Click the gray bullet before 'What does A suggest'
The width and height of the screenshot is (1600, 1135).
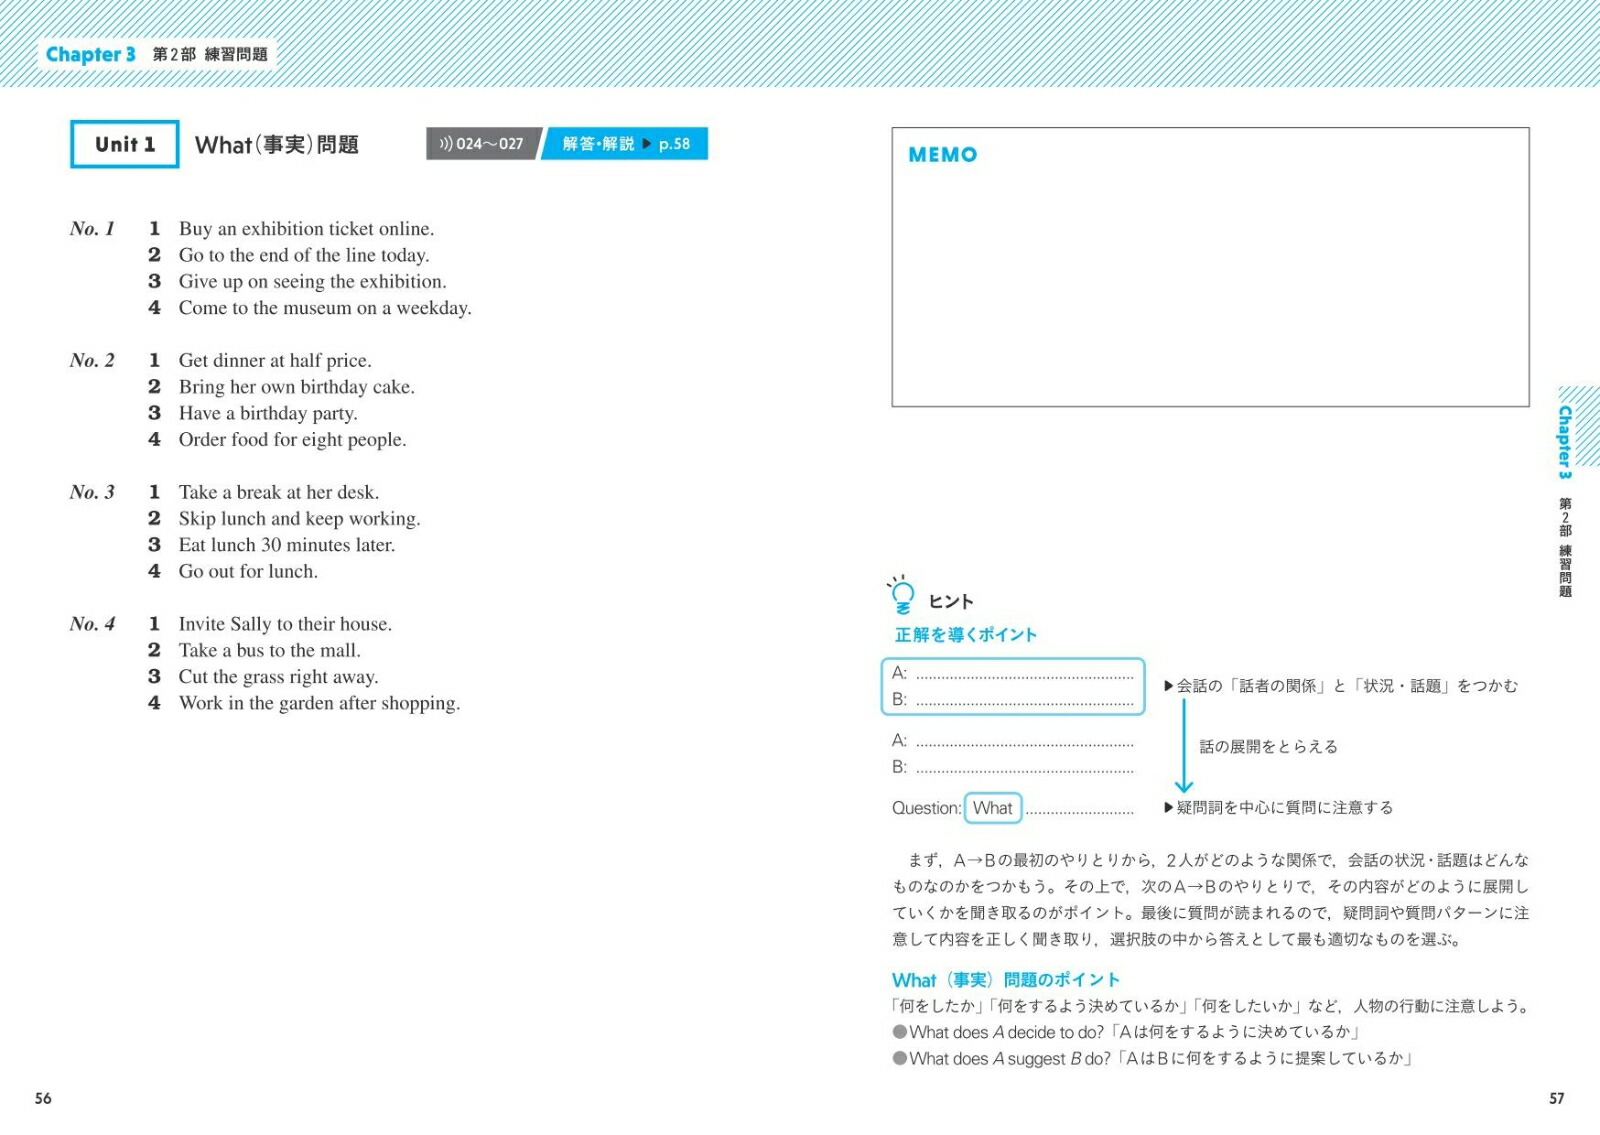pyautogui.click(x=900, y=1058)
